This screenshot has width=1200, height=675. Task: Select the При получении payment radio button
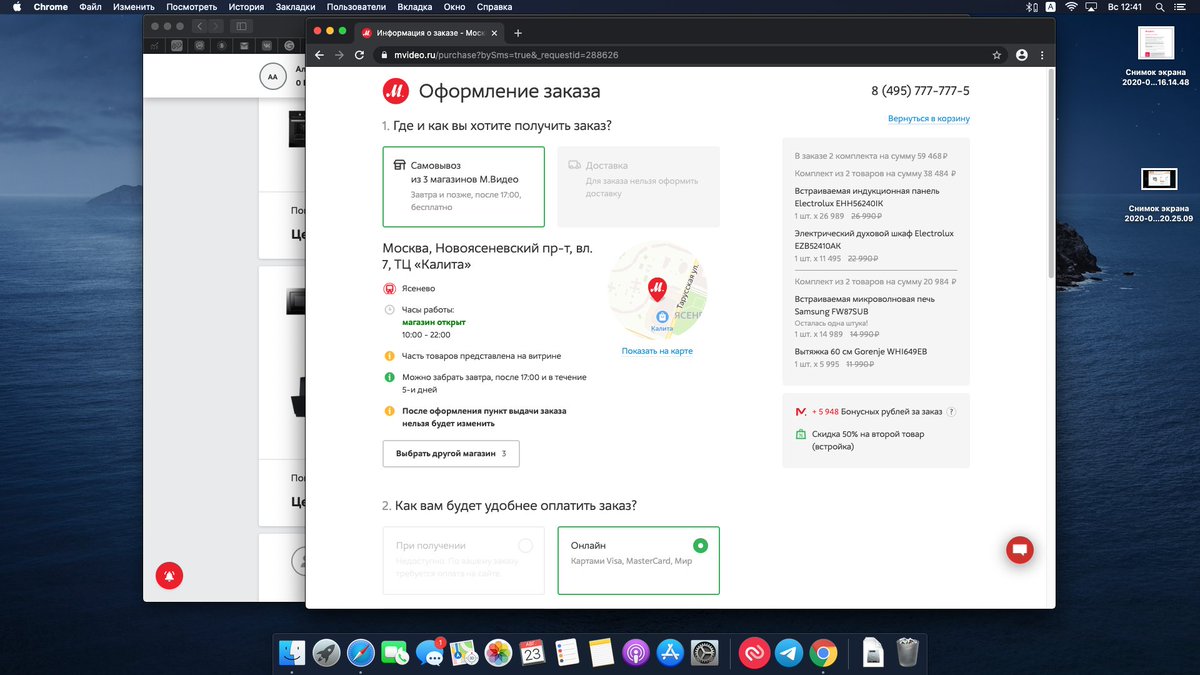pyautogui.click(x=525, y=546)
